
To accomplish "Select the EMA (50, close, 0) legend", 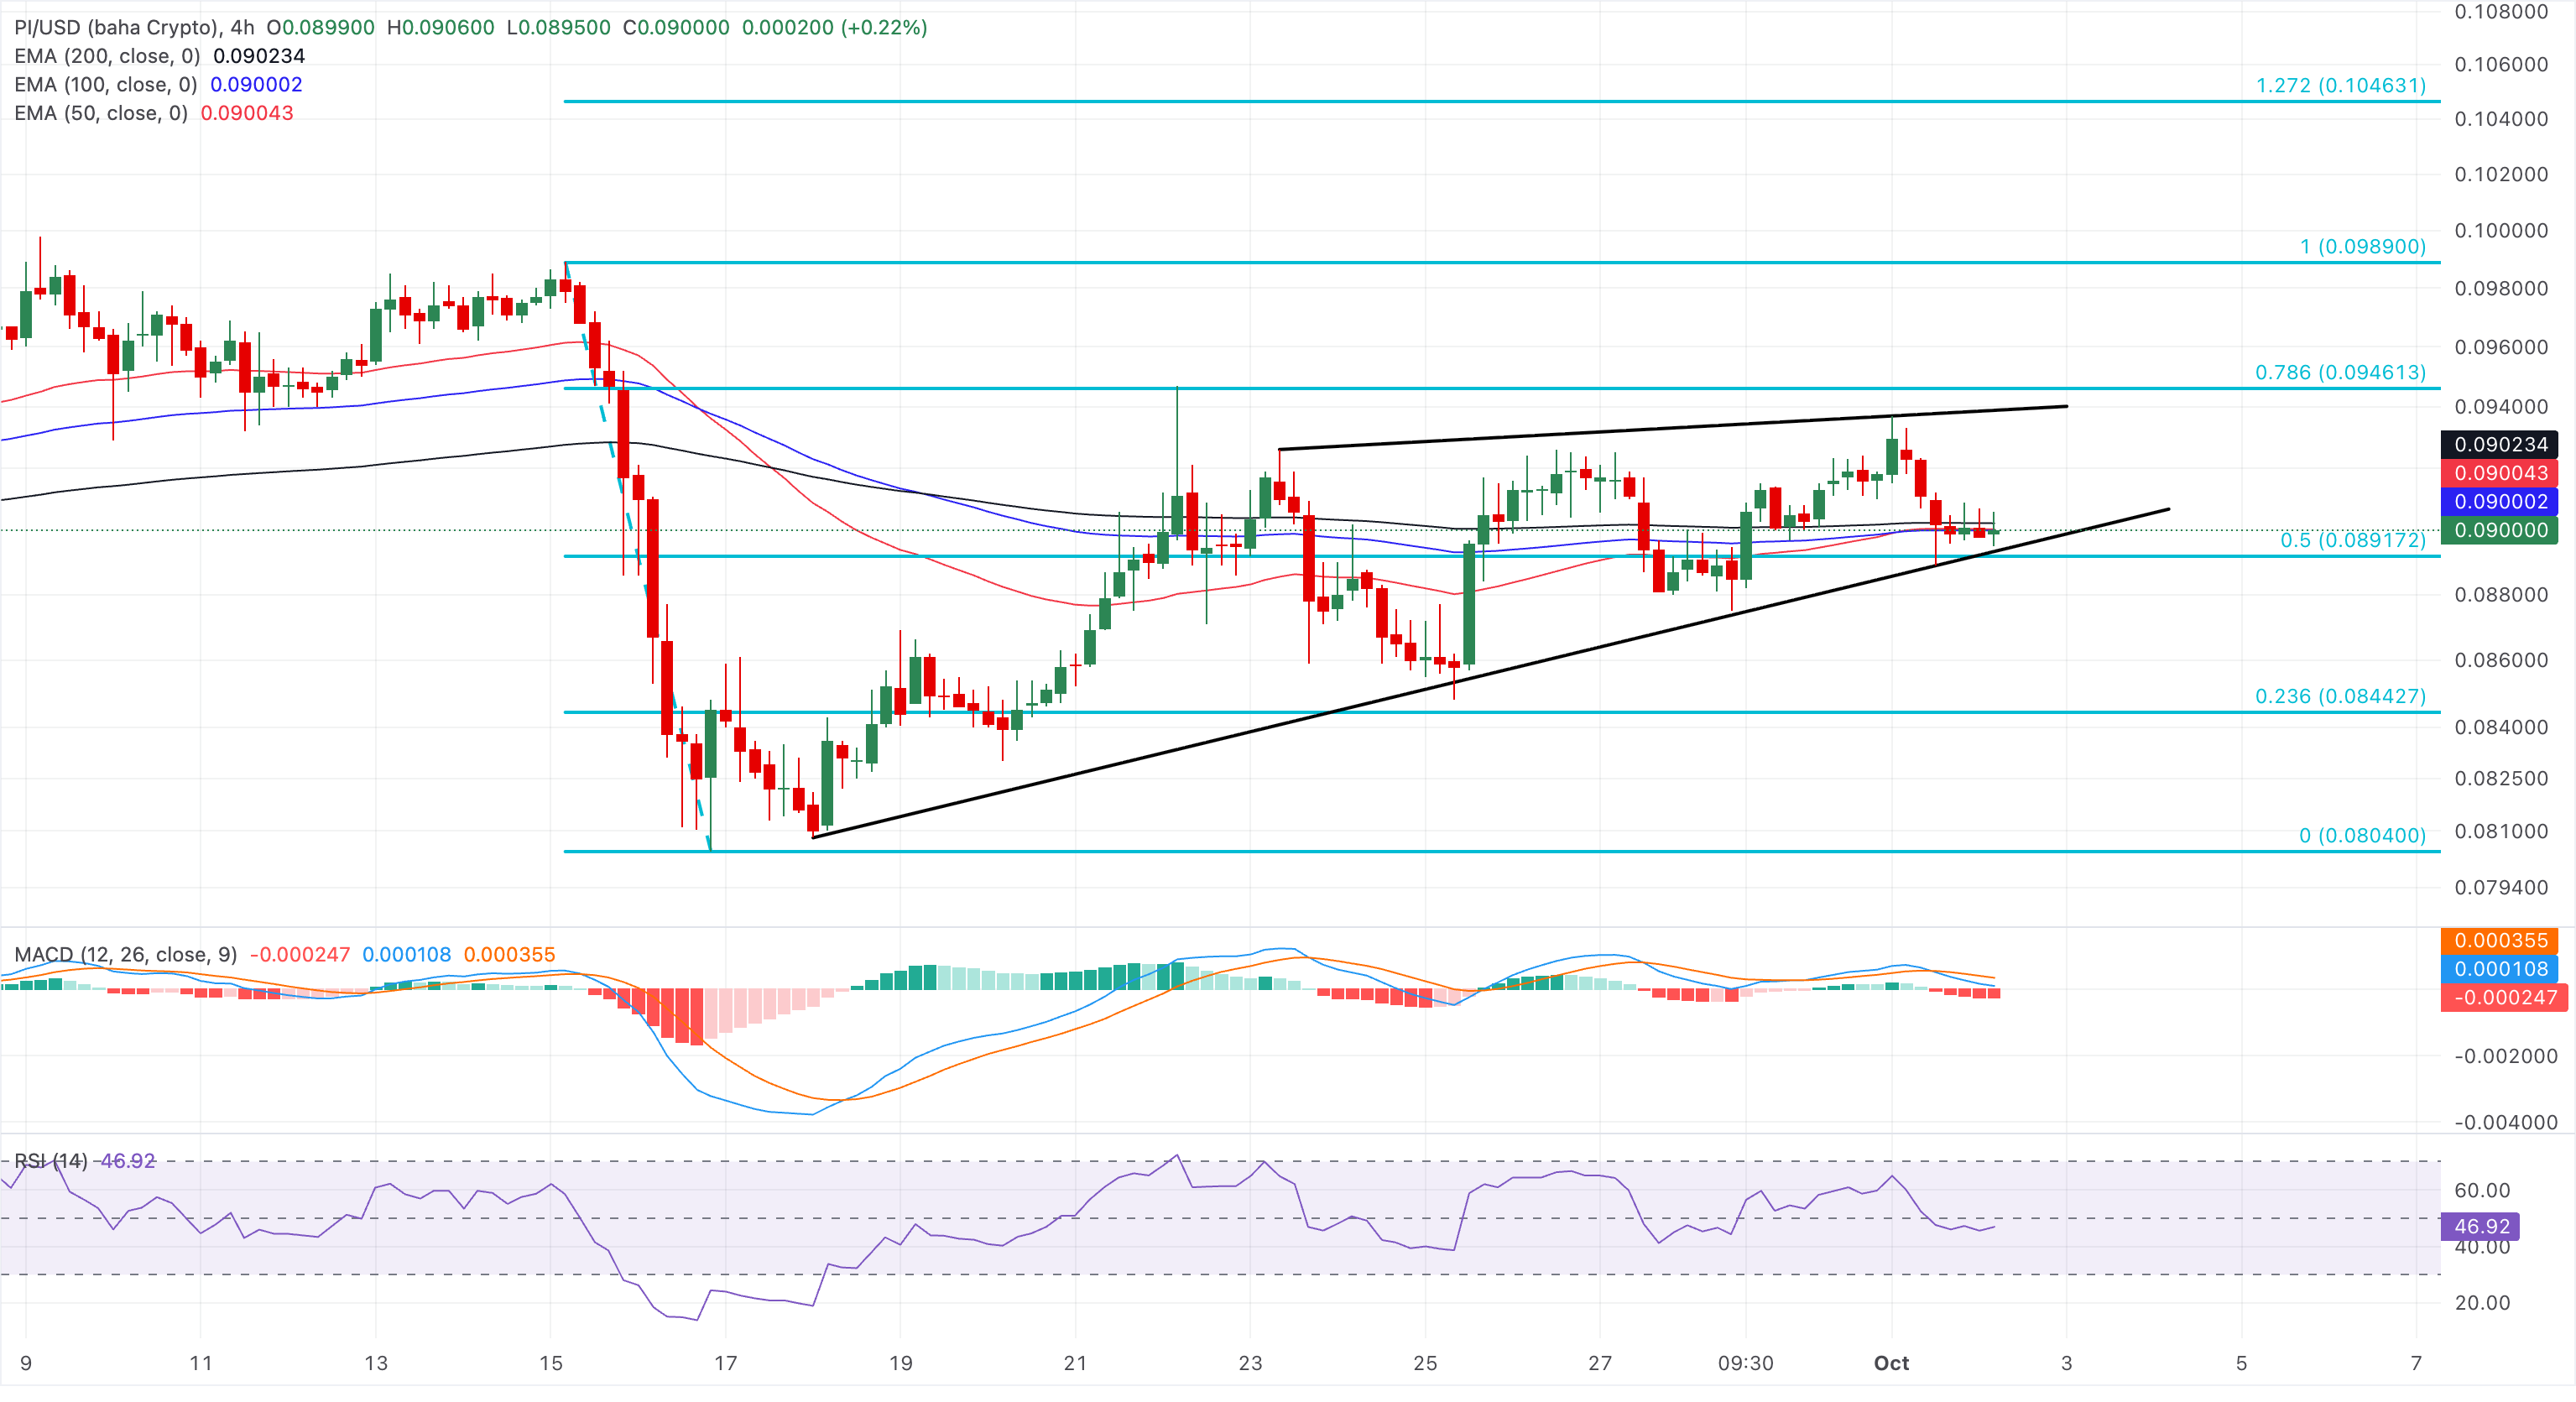I will pyautogui.click(x=101, y=113).
